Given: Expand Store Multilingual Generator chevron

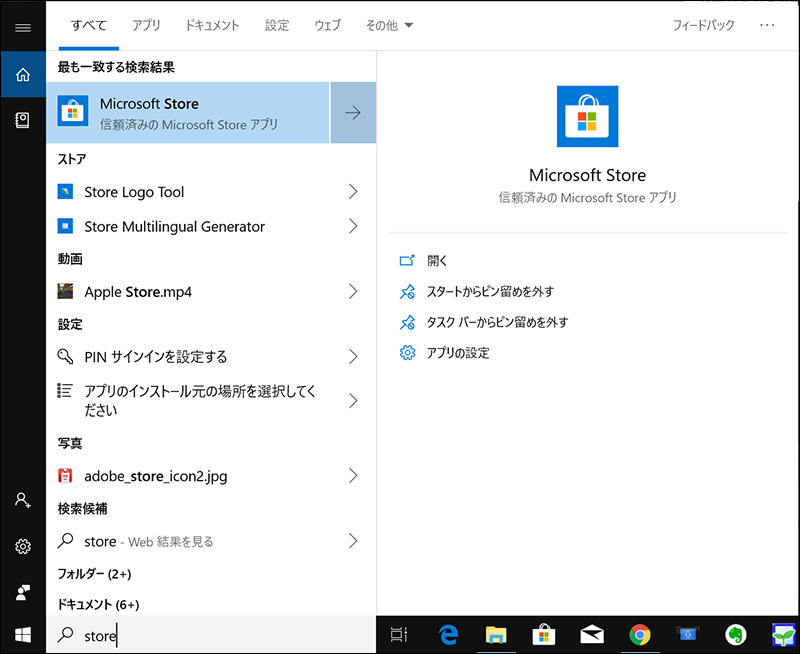Looking at the screenshot, I should (x=353, y=226).
